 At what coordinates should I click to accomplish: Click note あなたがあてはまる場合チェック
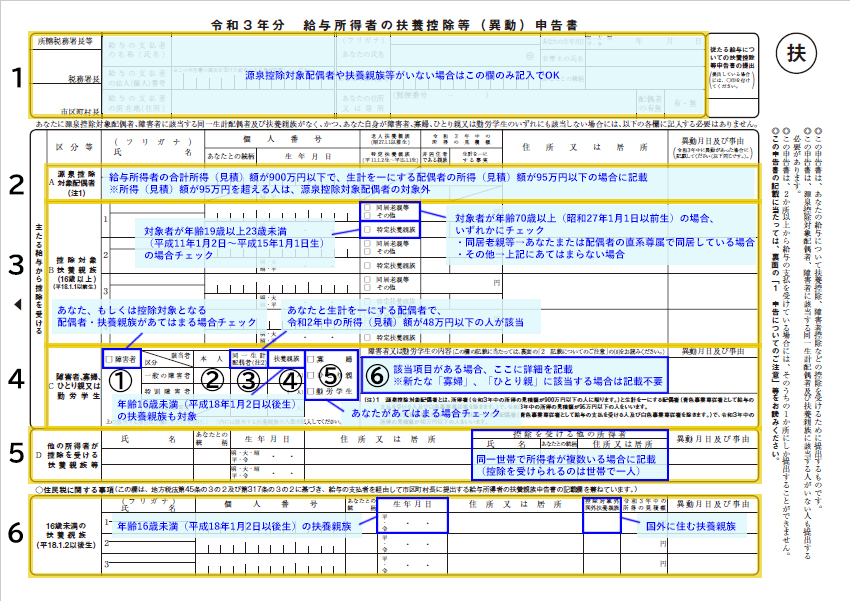point(426,413)
